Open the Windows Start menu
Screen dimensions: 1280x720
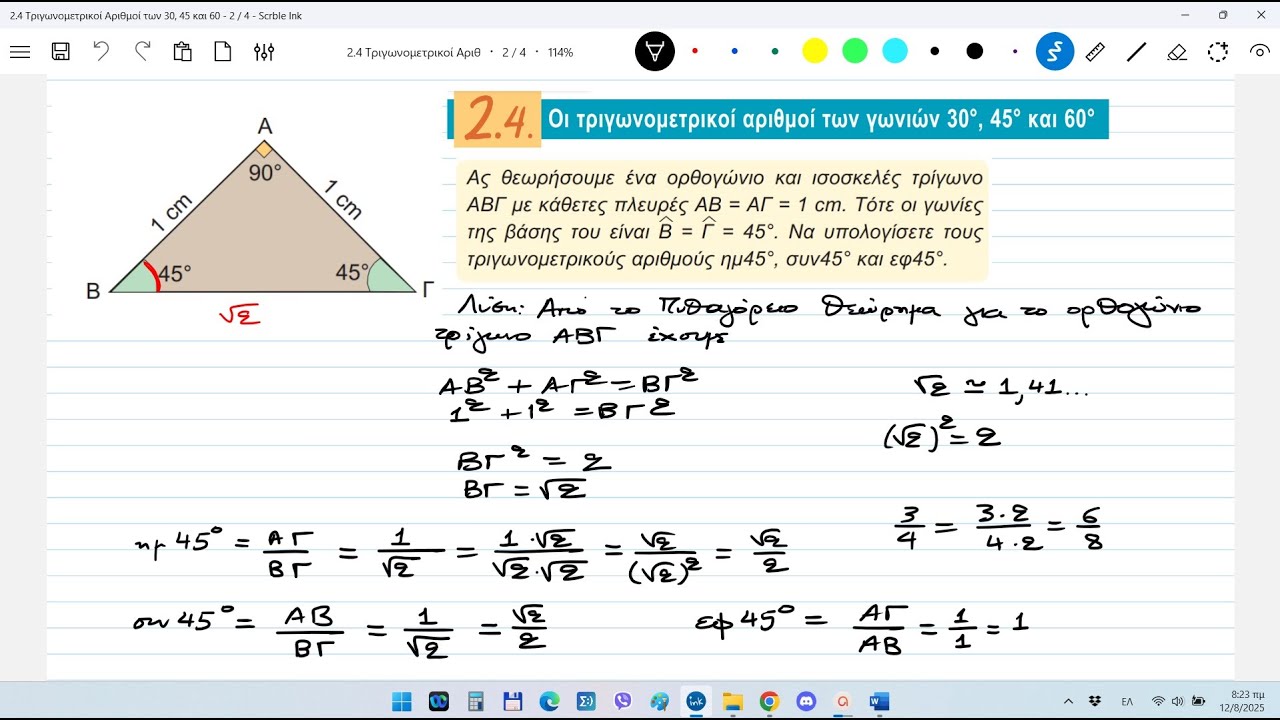click(x=401, y=701)
